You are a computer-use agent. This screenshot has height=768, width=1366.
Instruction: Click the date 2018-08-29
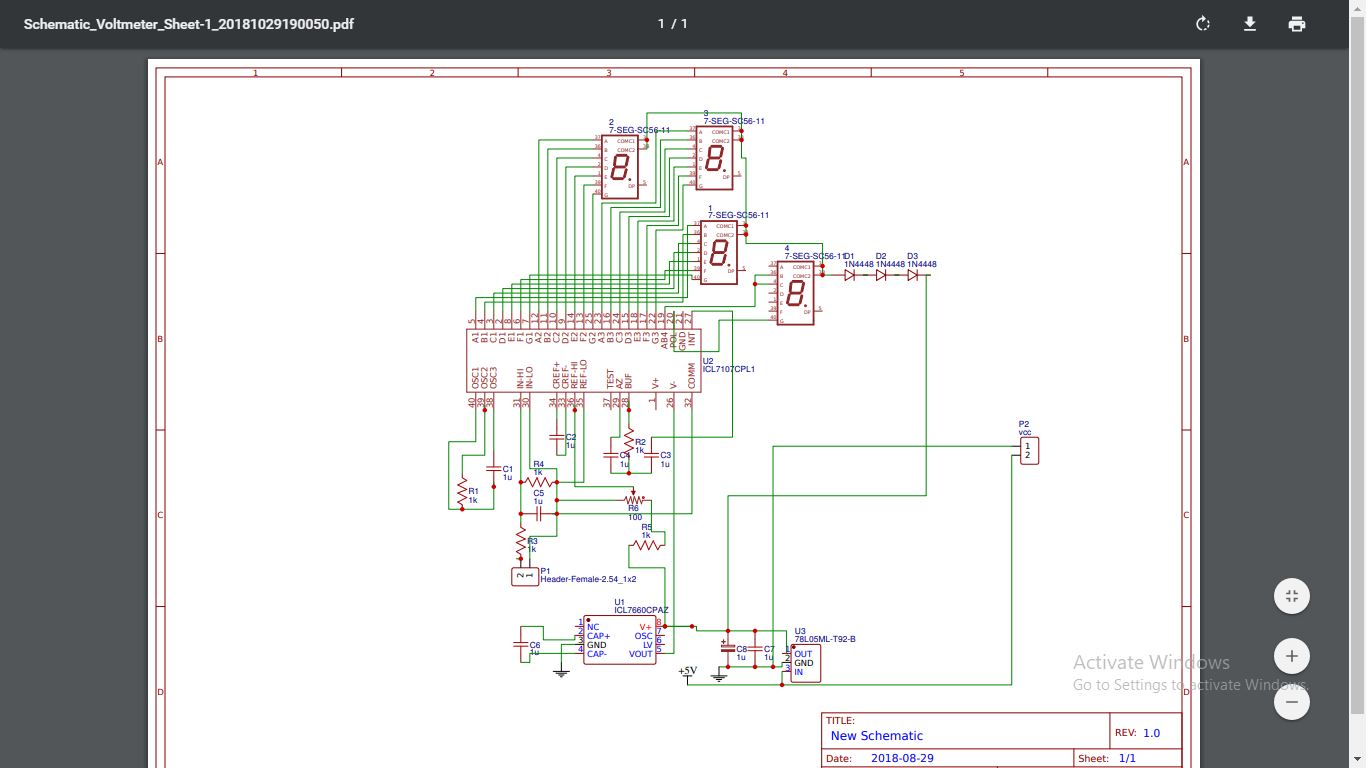pos(902,758)
